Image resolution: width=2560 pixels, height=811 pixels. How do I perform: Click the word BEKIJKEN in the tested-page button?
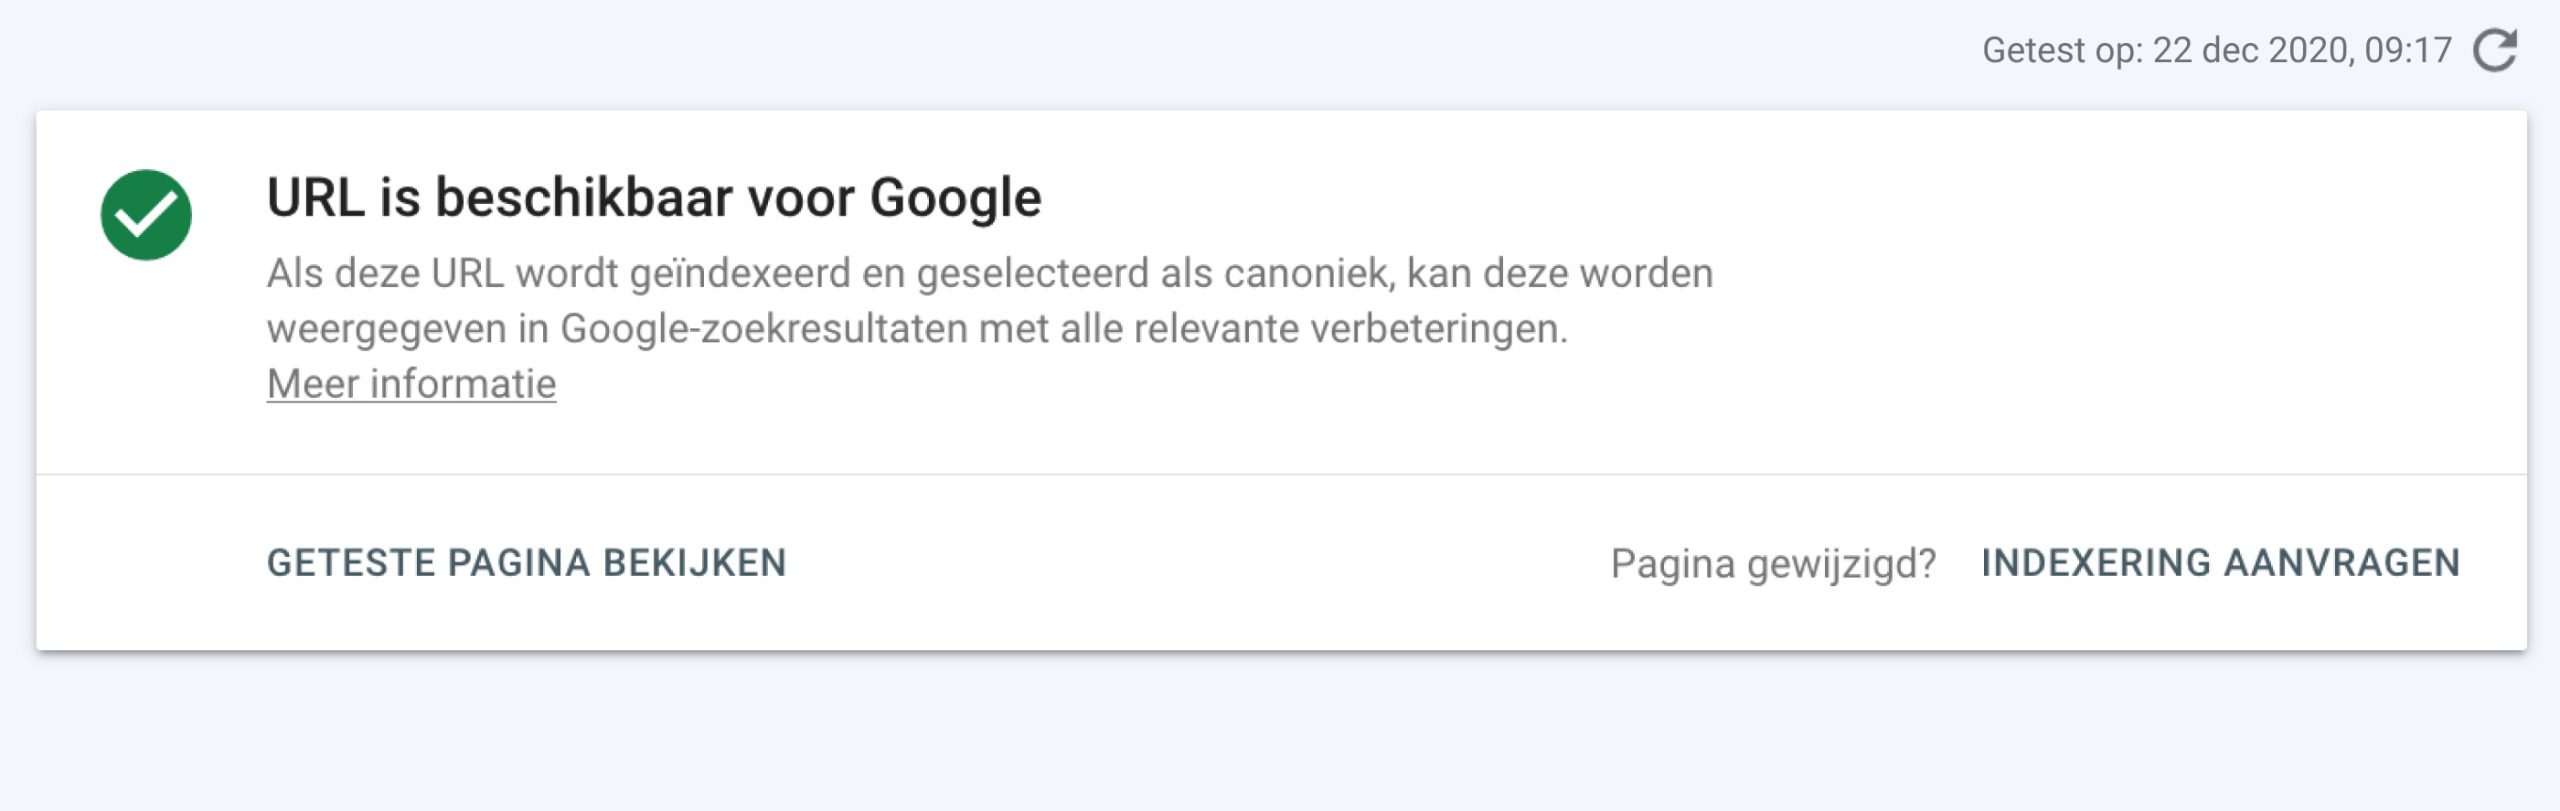[x=694, y=563]
